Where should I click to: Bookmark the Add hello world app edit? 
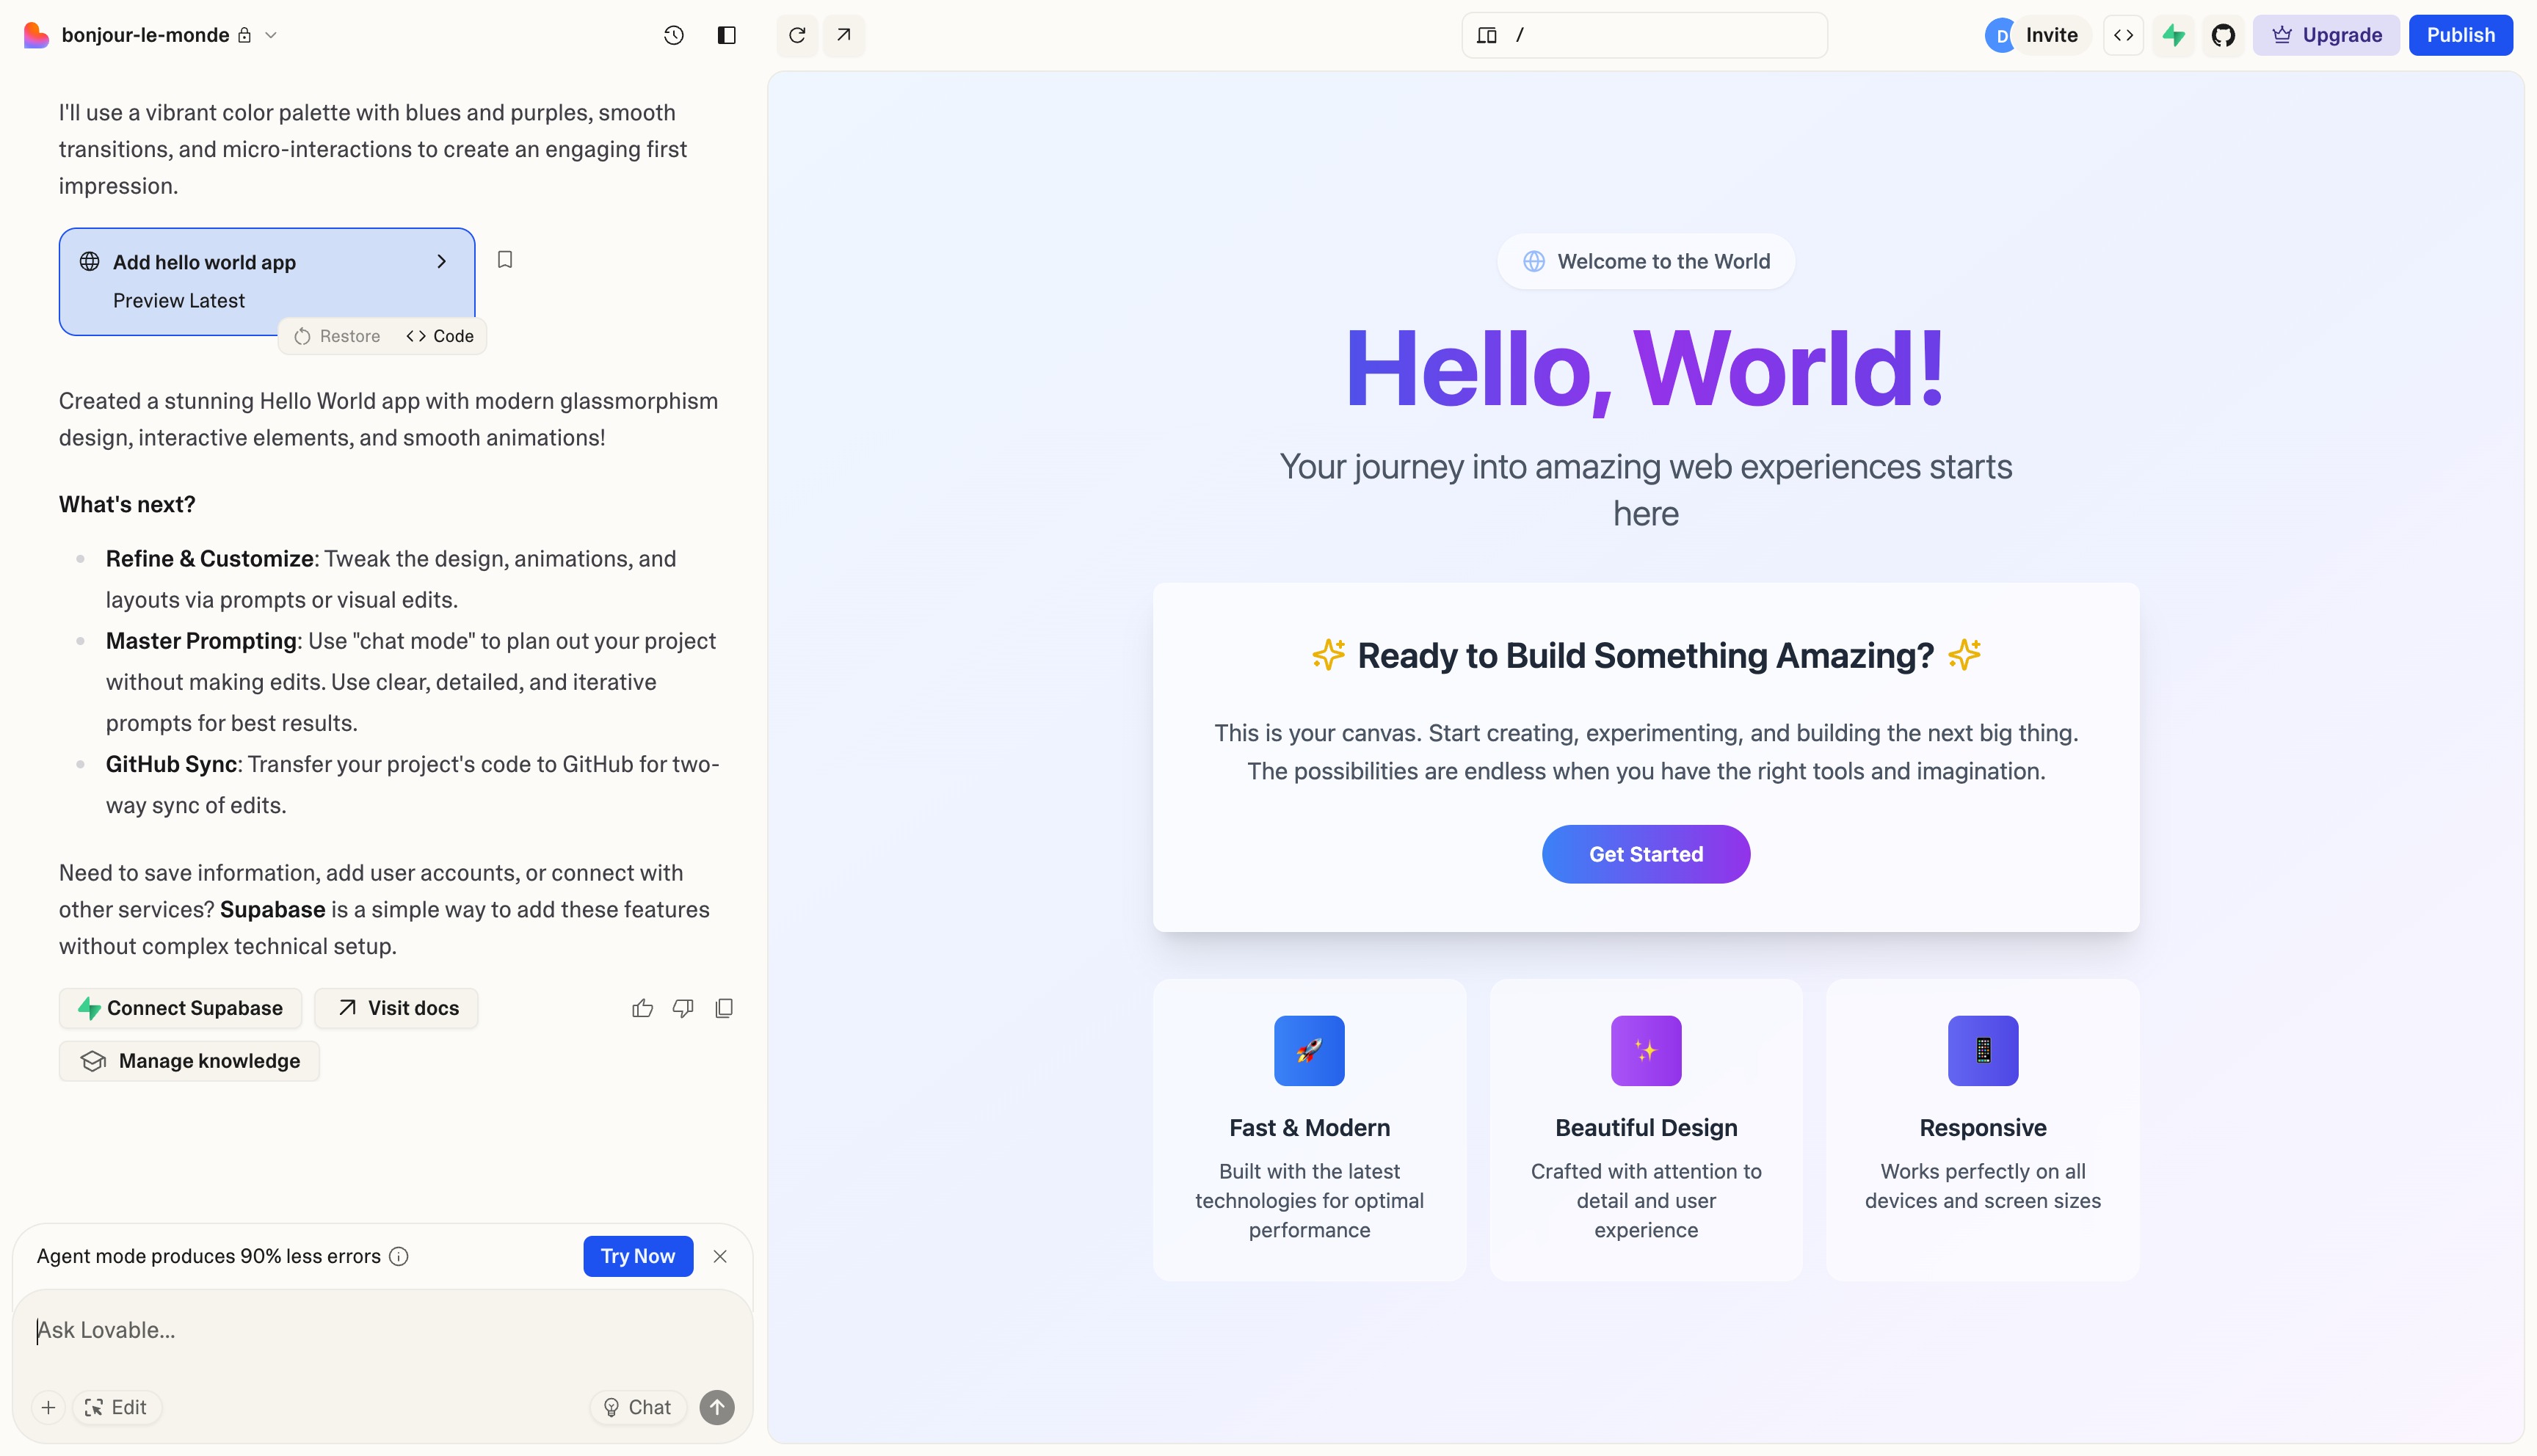click(505, 260)
